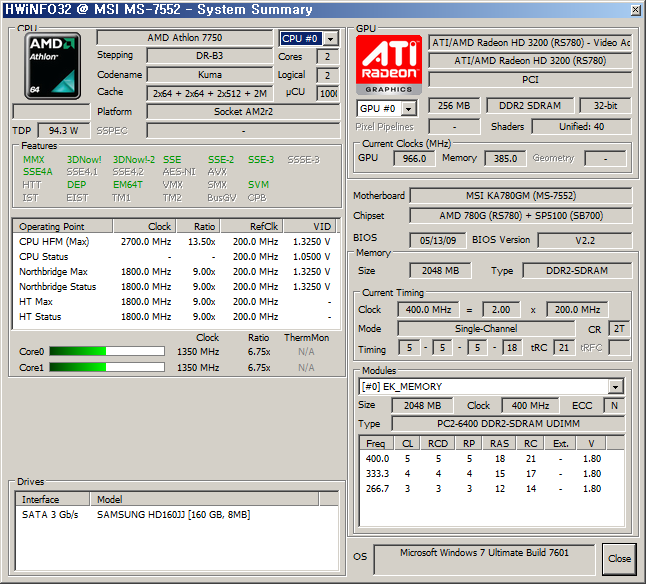
Task: Click the 3DNow! feature label
Action: (x=84, y=160)
